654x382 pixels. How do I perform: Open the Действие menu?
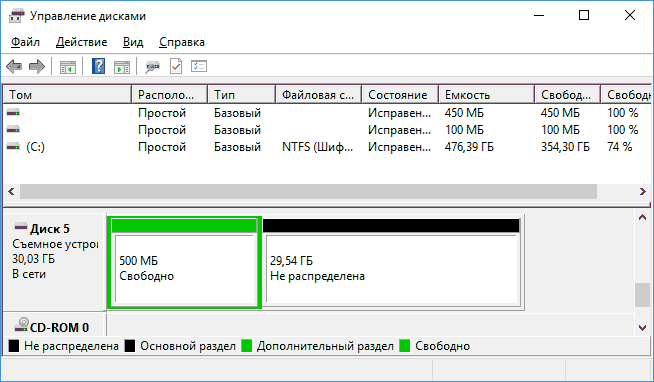(81, 42)
